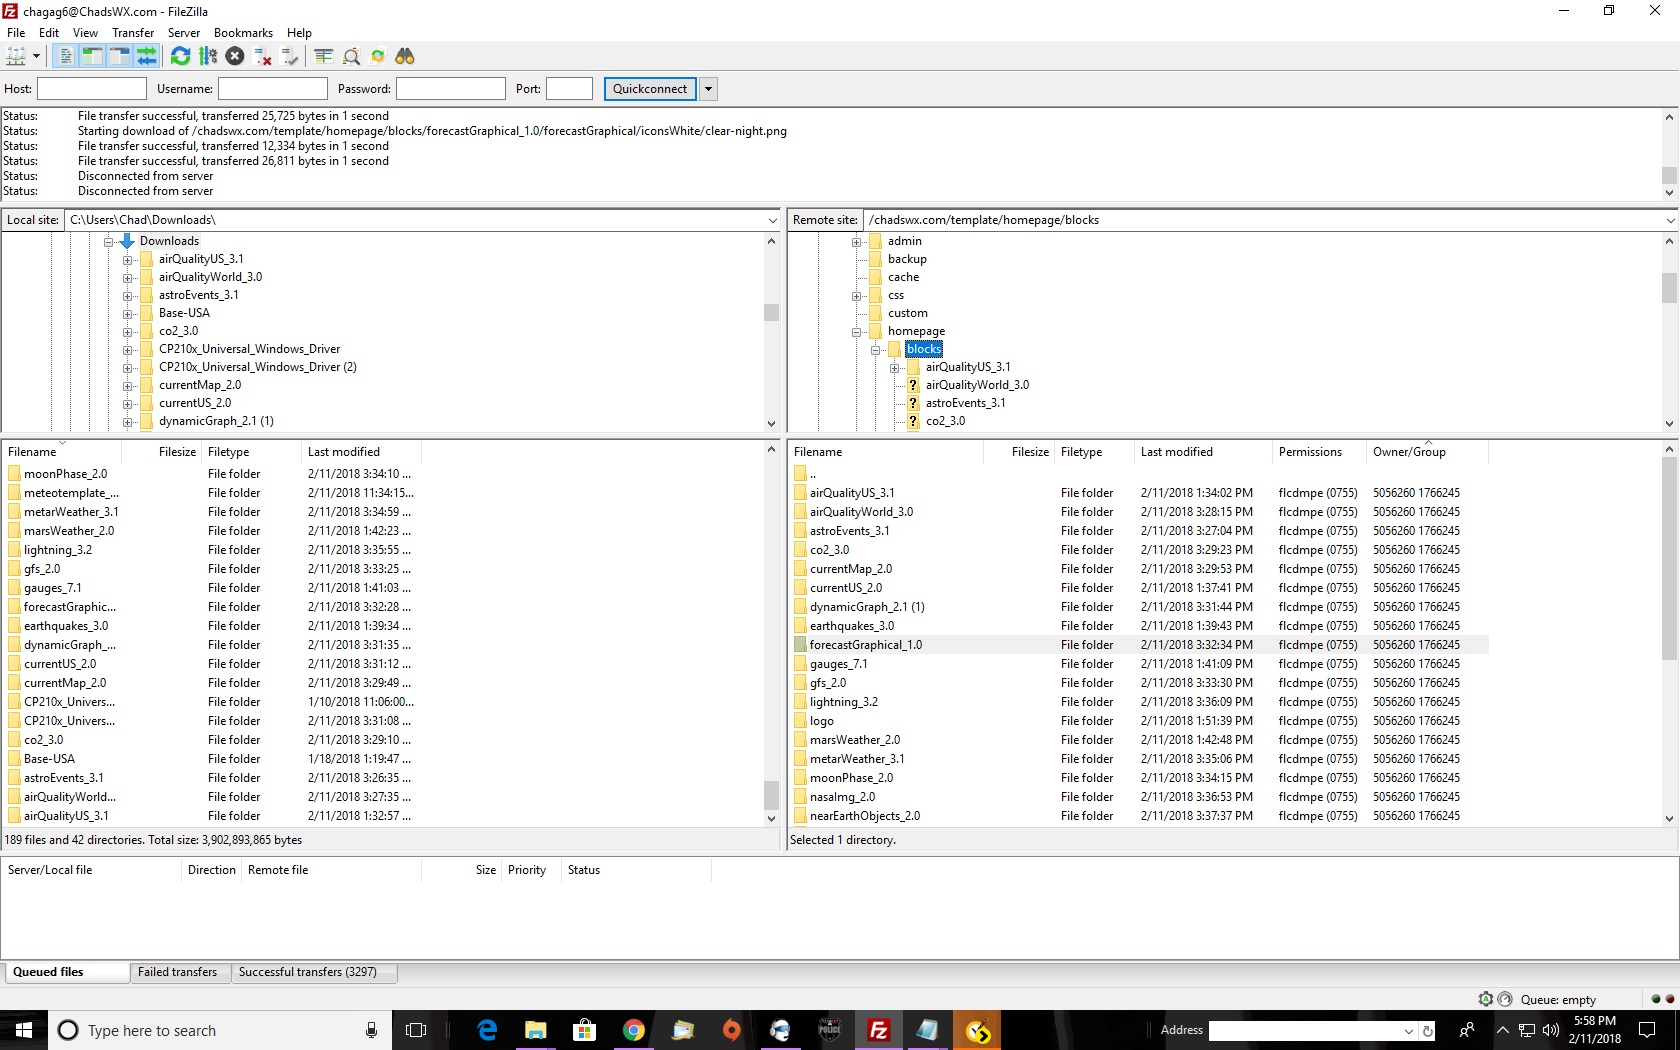Expand the css folder in remote tree
This screenshot has width=1680, height=1050.
[x=857, y=296]
